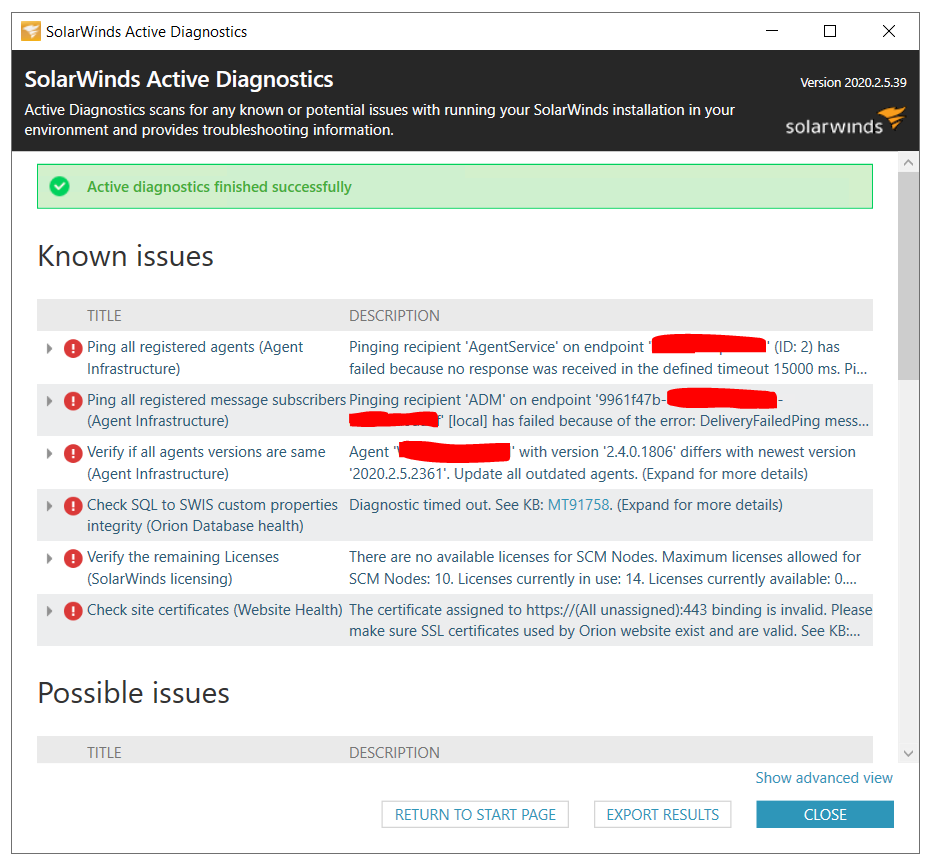This screenshot has width=933, height=866.
Task: Click the scrollbar up arrow
Action: click(908, 162)
